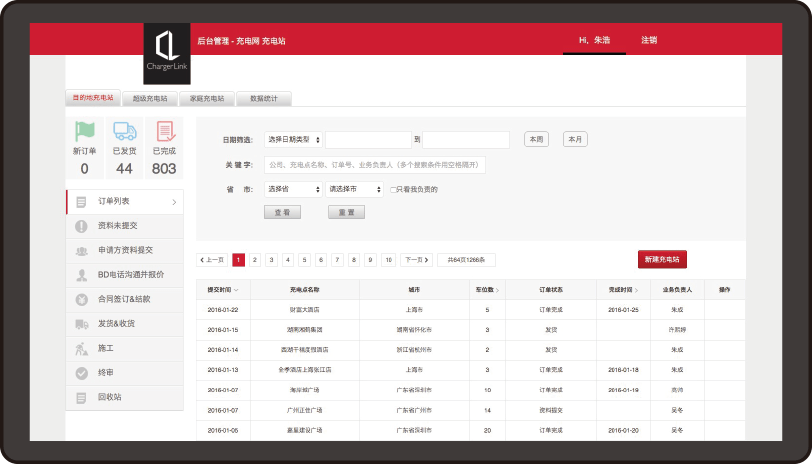Viewport: 812px width, 464px height.
Task: Click the 共64页1266条 page total
Action: (467, 260)
